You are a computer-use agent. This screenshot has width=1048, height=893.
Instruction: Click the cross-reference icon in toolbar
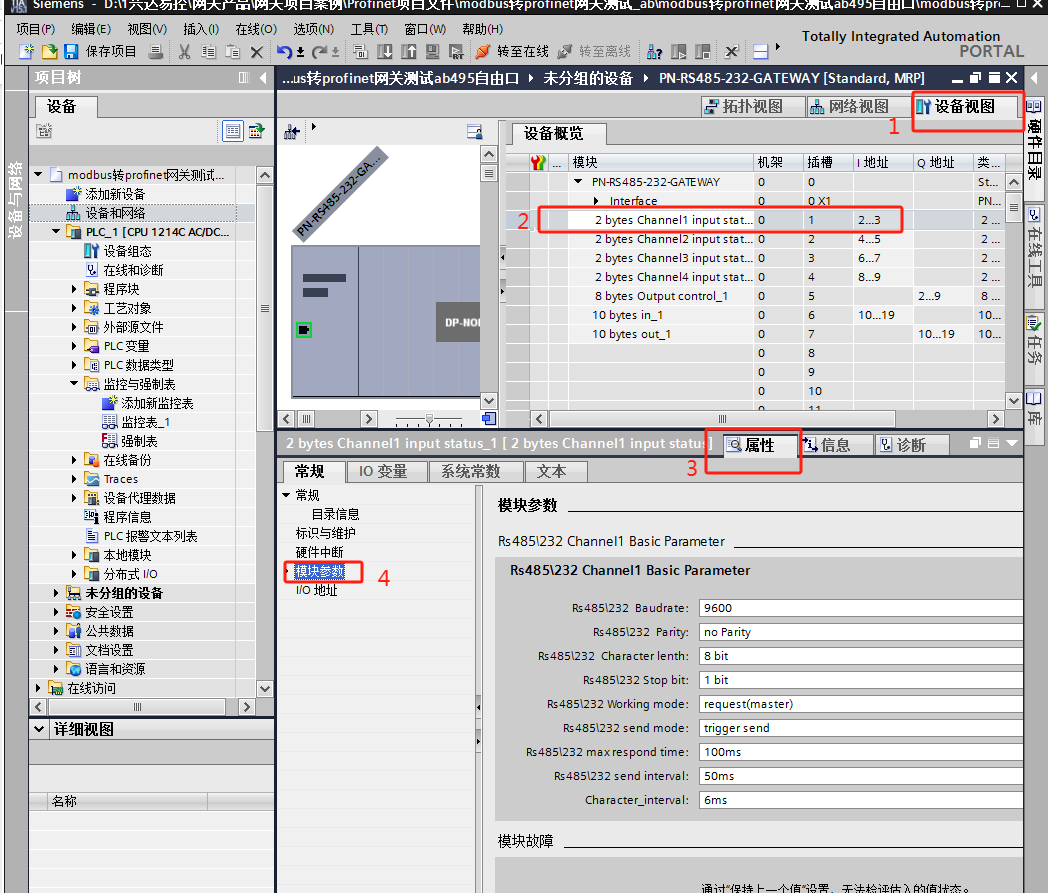click(732, 51)
